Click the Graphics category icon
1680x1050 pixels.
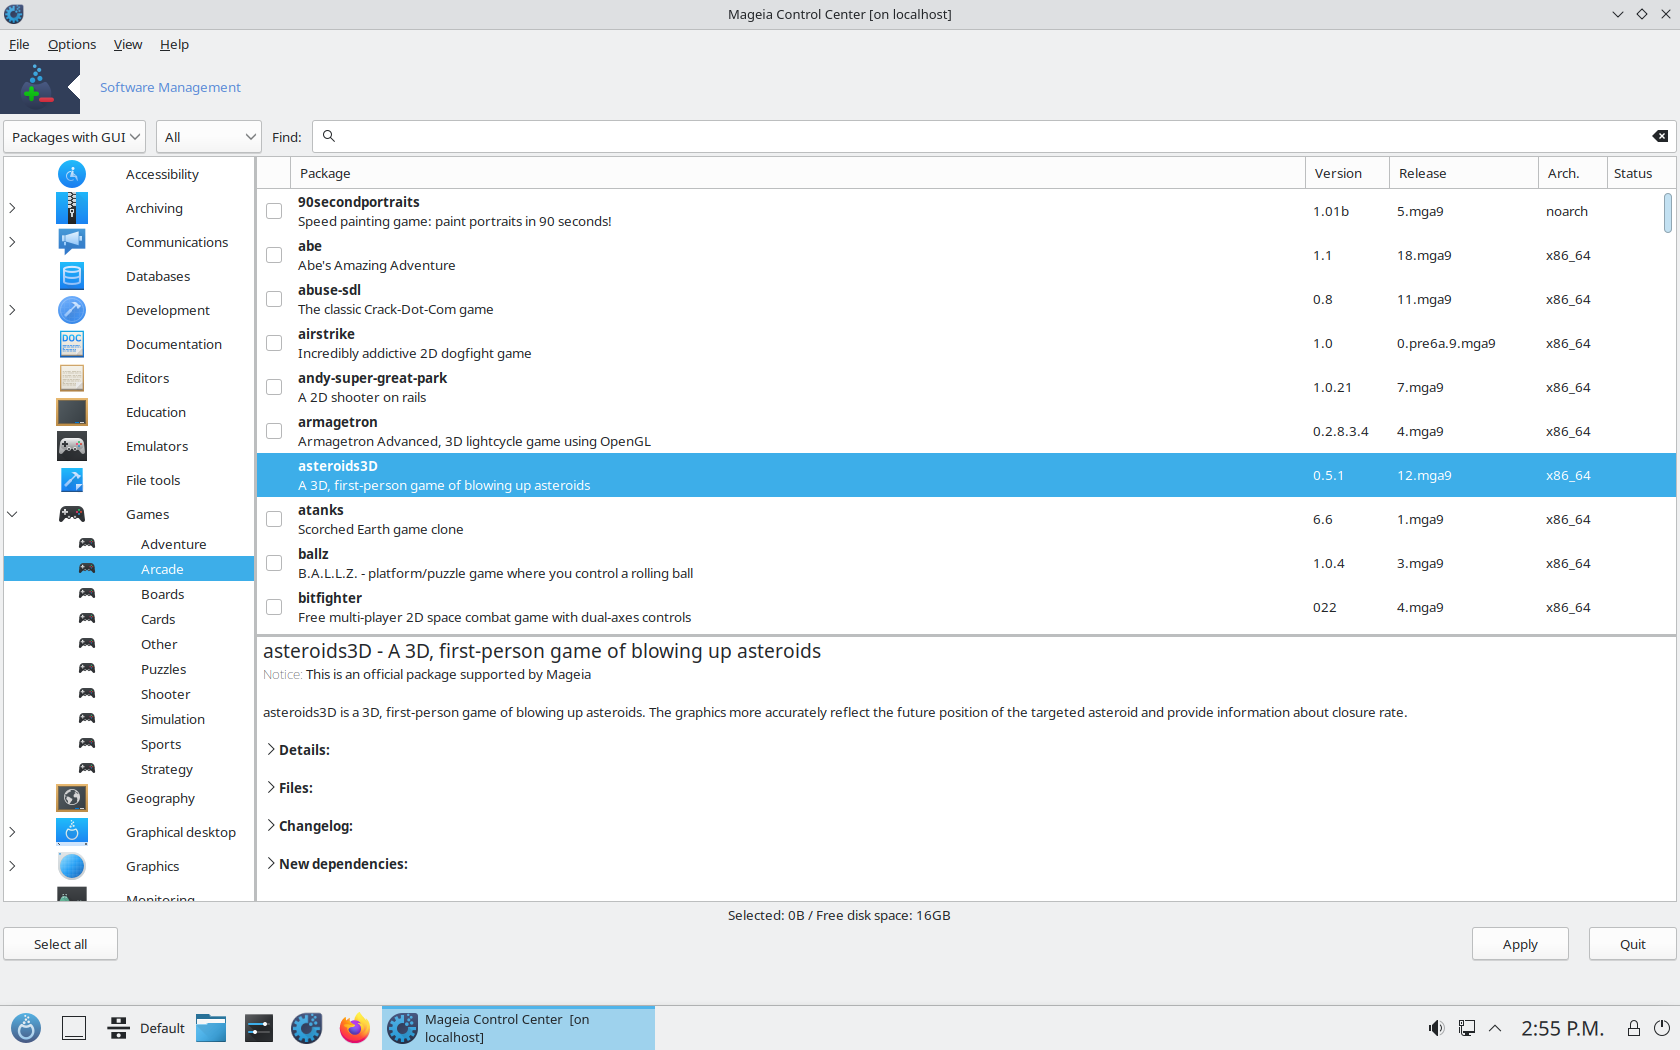point(72,866)
